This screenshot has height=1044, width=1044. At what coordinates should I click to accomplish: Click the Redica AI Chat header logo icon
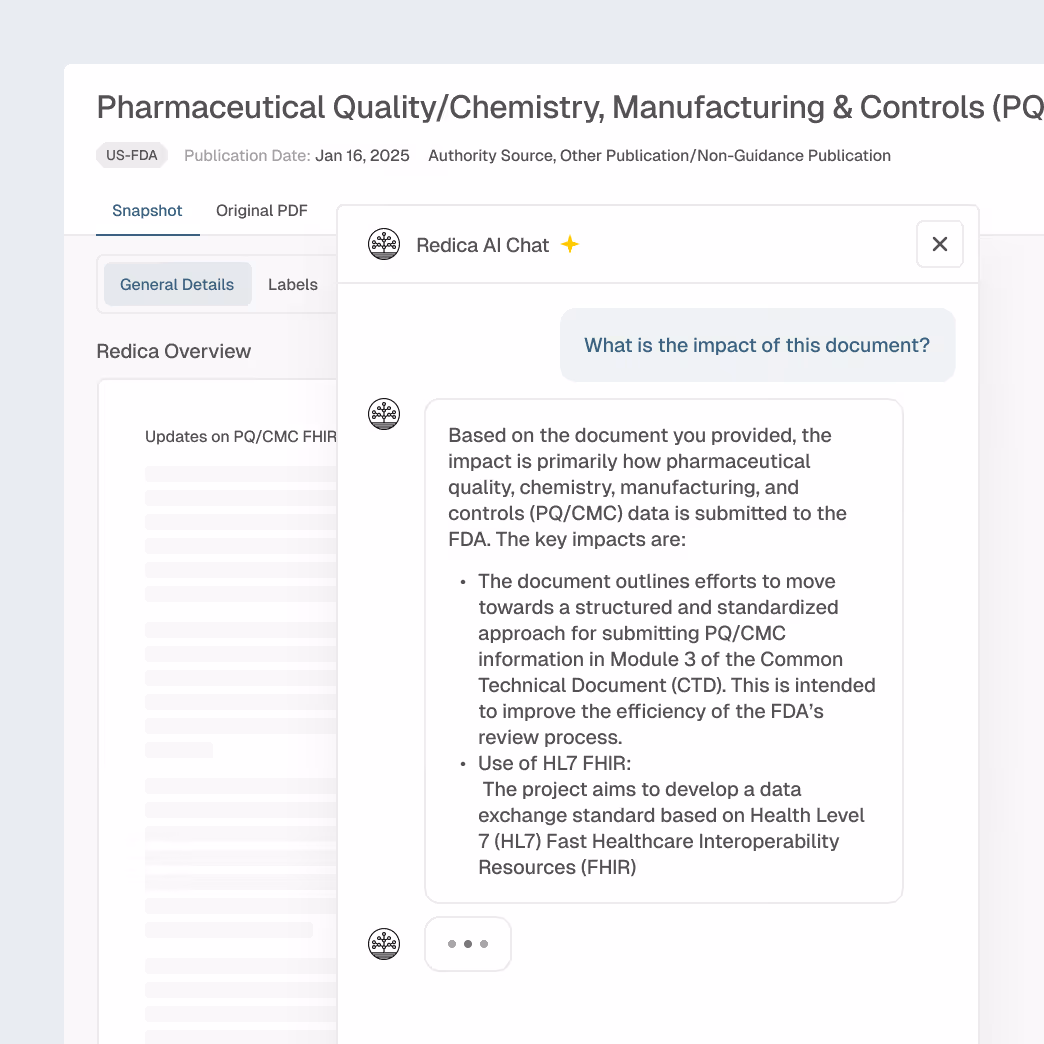[383, 243]
